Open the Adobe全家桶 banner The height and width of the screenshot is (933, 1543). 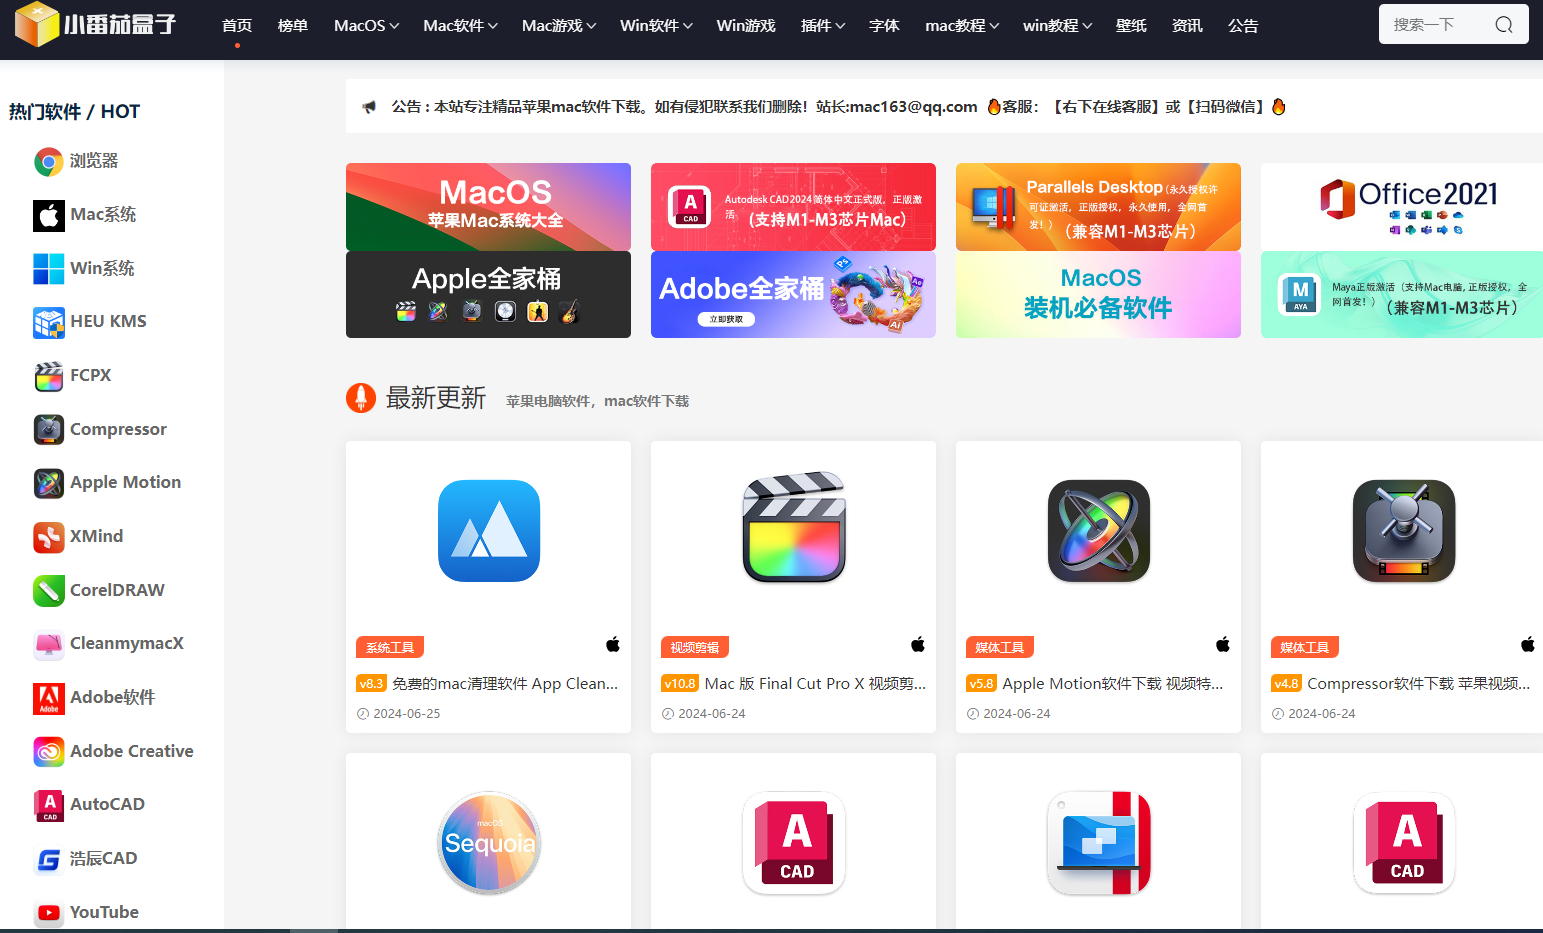tap(793, 294)
